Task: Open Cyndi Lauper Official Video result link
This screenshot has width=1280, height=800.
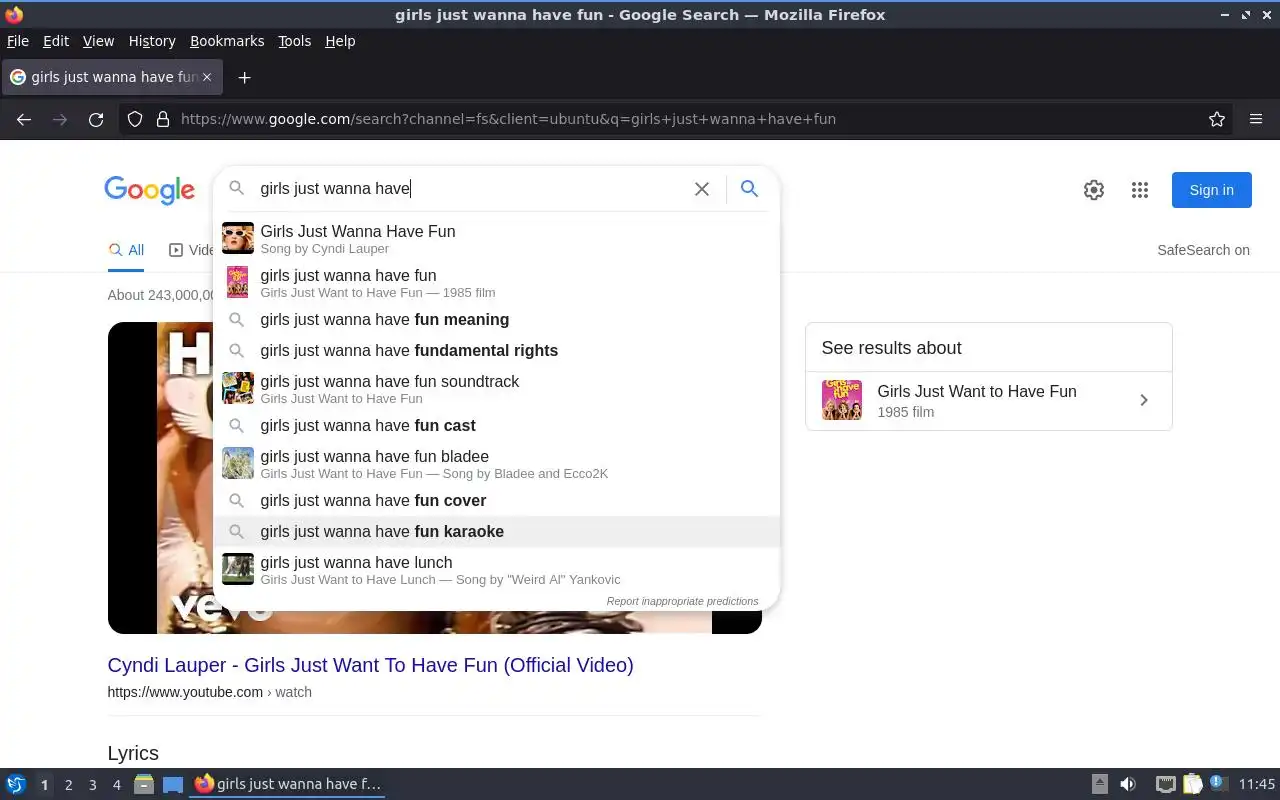Action: click(370, 665)
